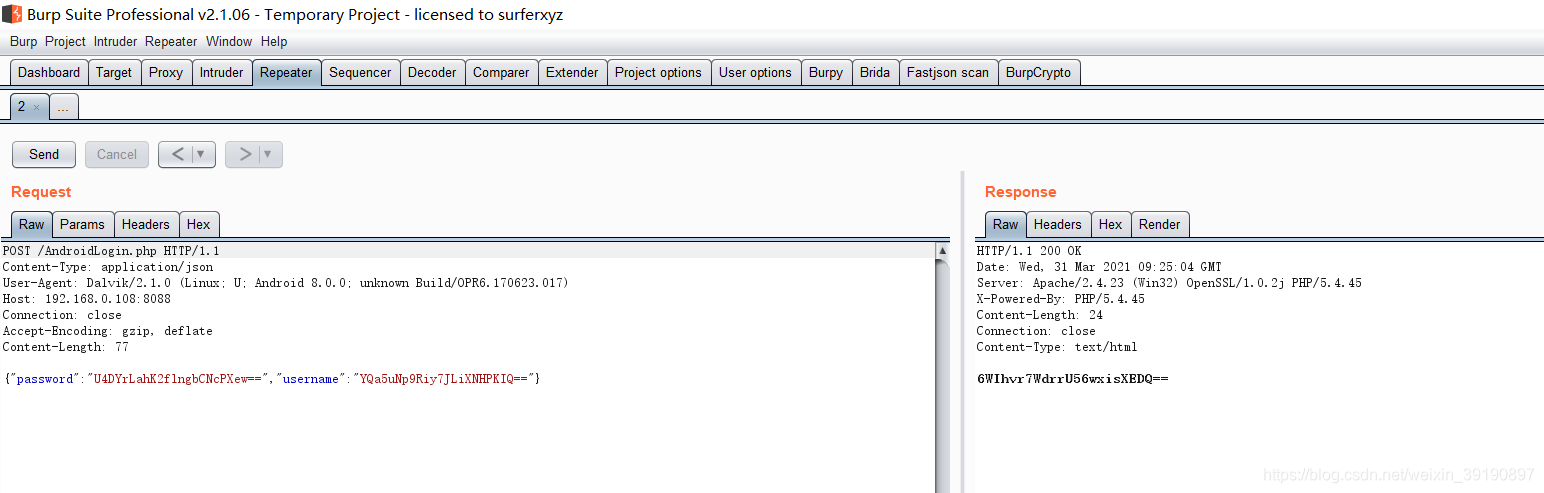Open the Burp menu

(24, 41)
